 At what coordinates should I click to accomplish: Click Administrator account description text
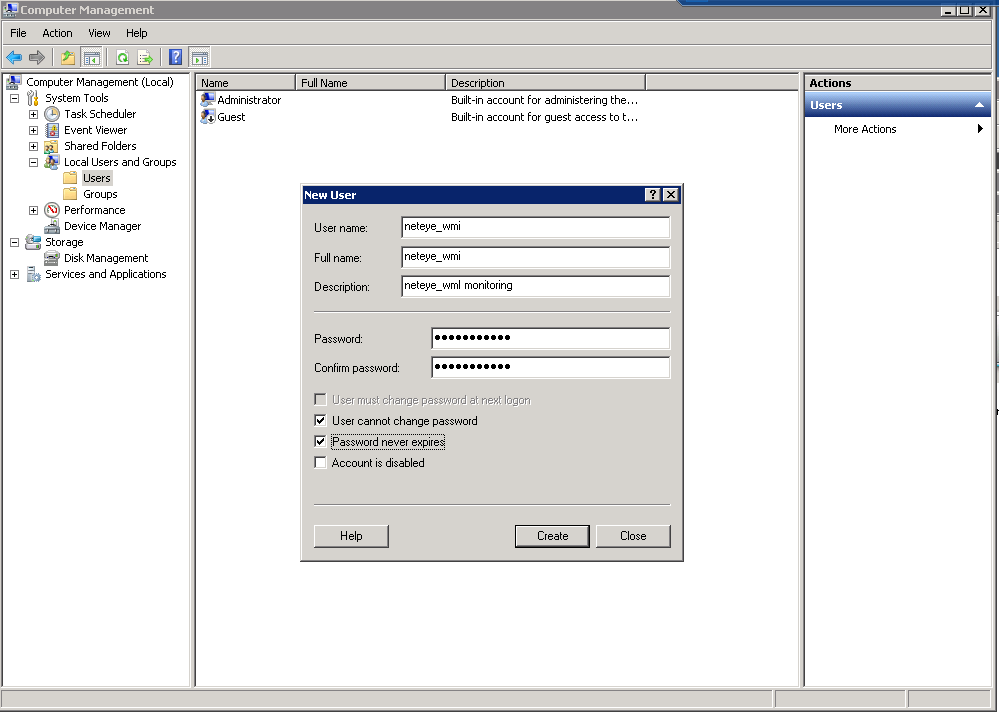pyautogui.click(x=544, y=100)
